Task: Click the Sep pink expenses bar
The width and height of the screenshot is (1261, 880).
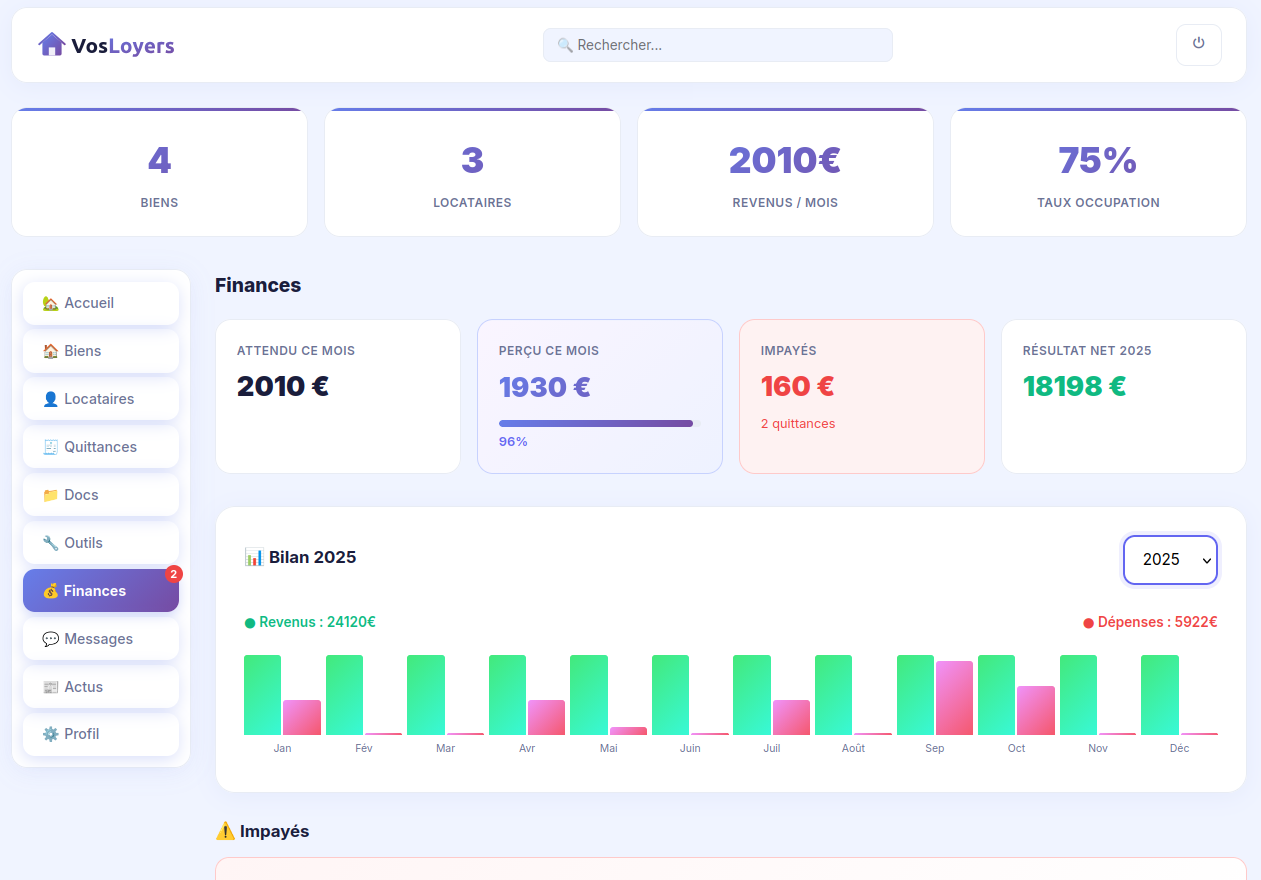Action: 954,698
